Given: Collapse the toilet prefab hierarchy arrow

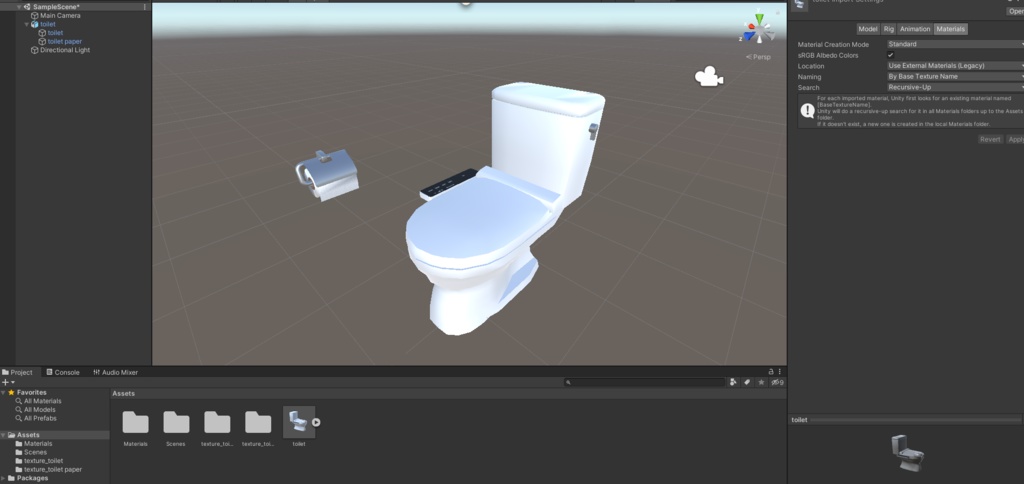Looking at the screenshot, I should click(x=27, y=24).
